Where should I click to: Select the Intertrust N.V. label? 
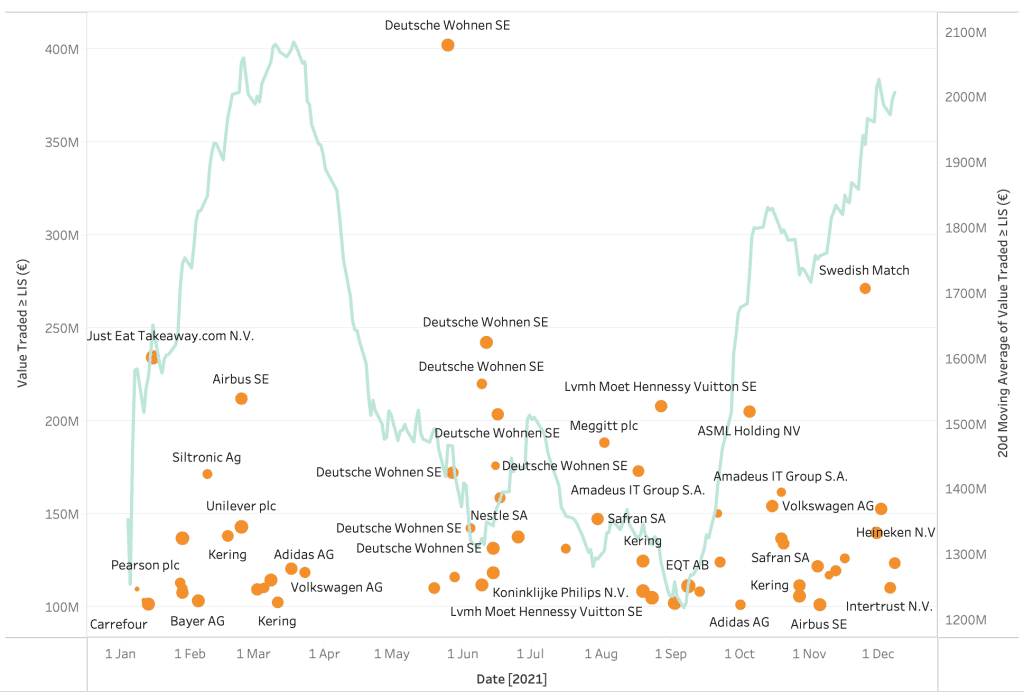[x=888, y=606]
